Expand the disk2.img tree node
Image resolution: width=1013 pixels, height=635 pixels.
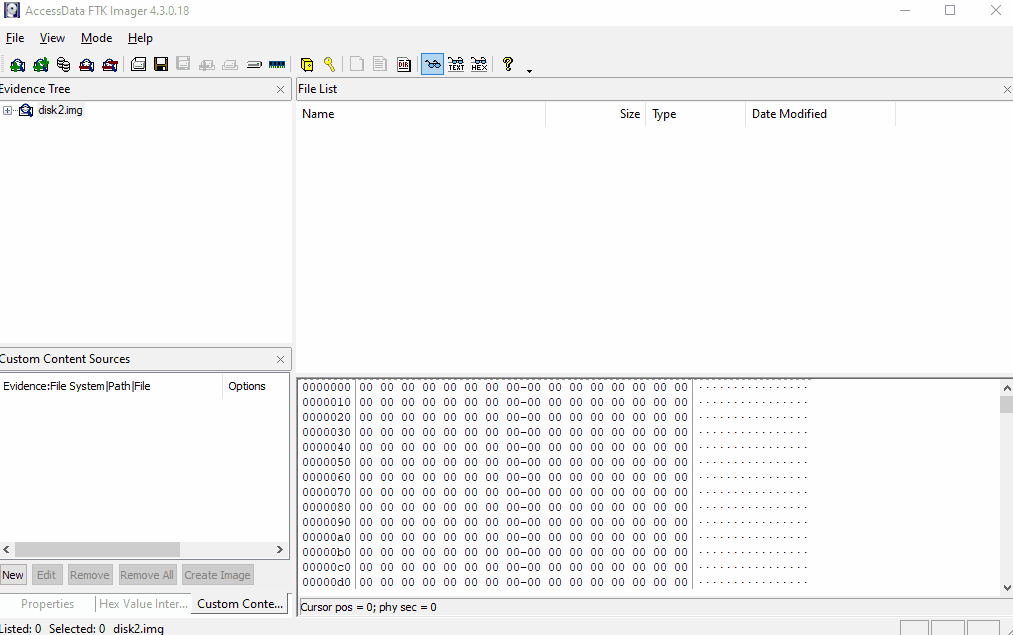pos(7,110)
